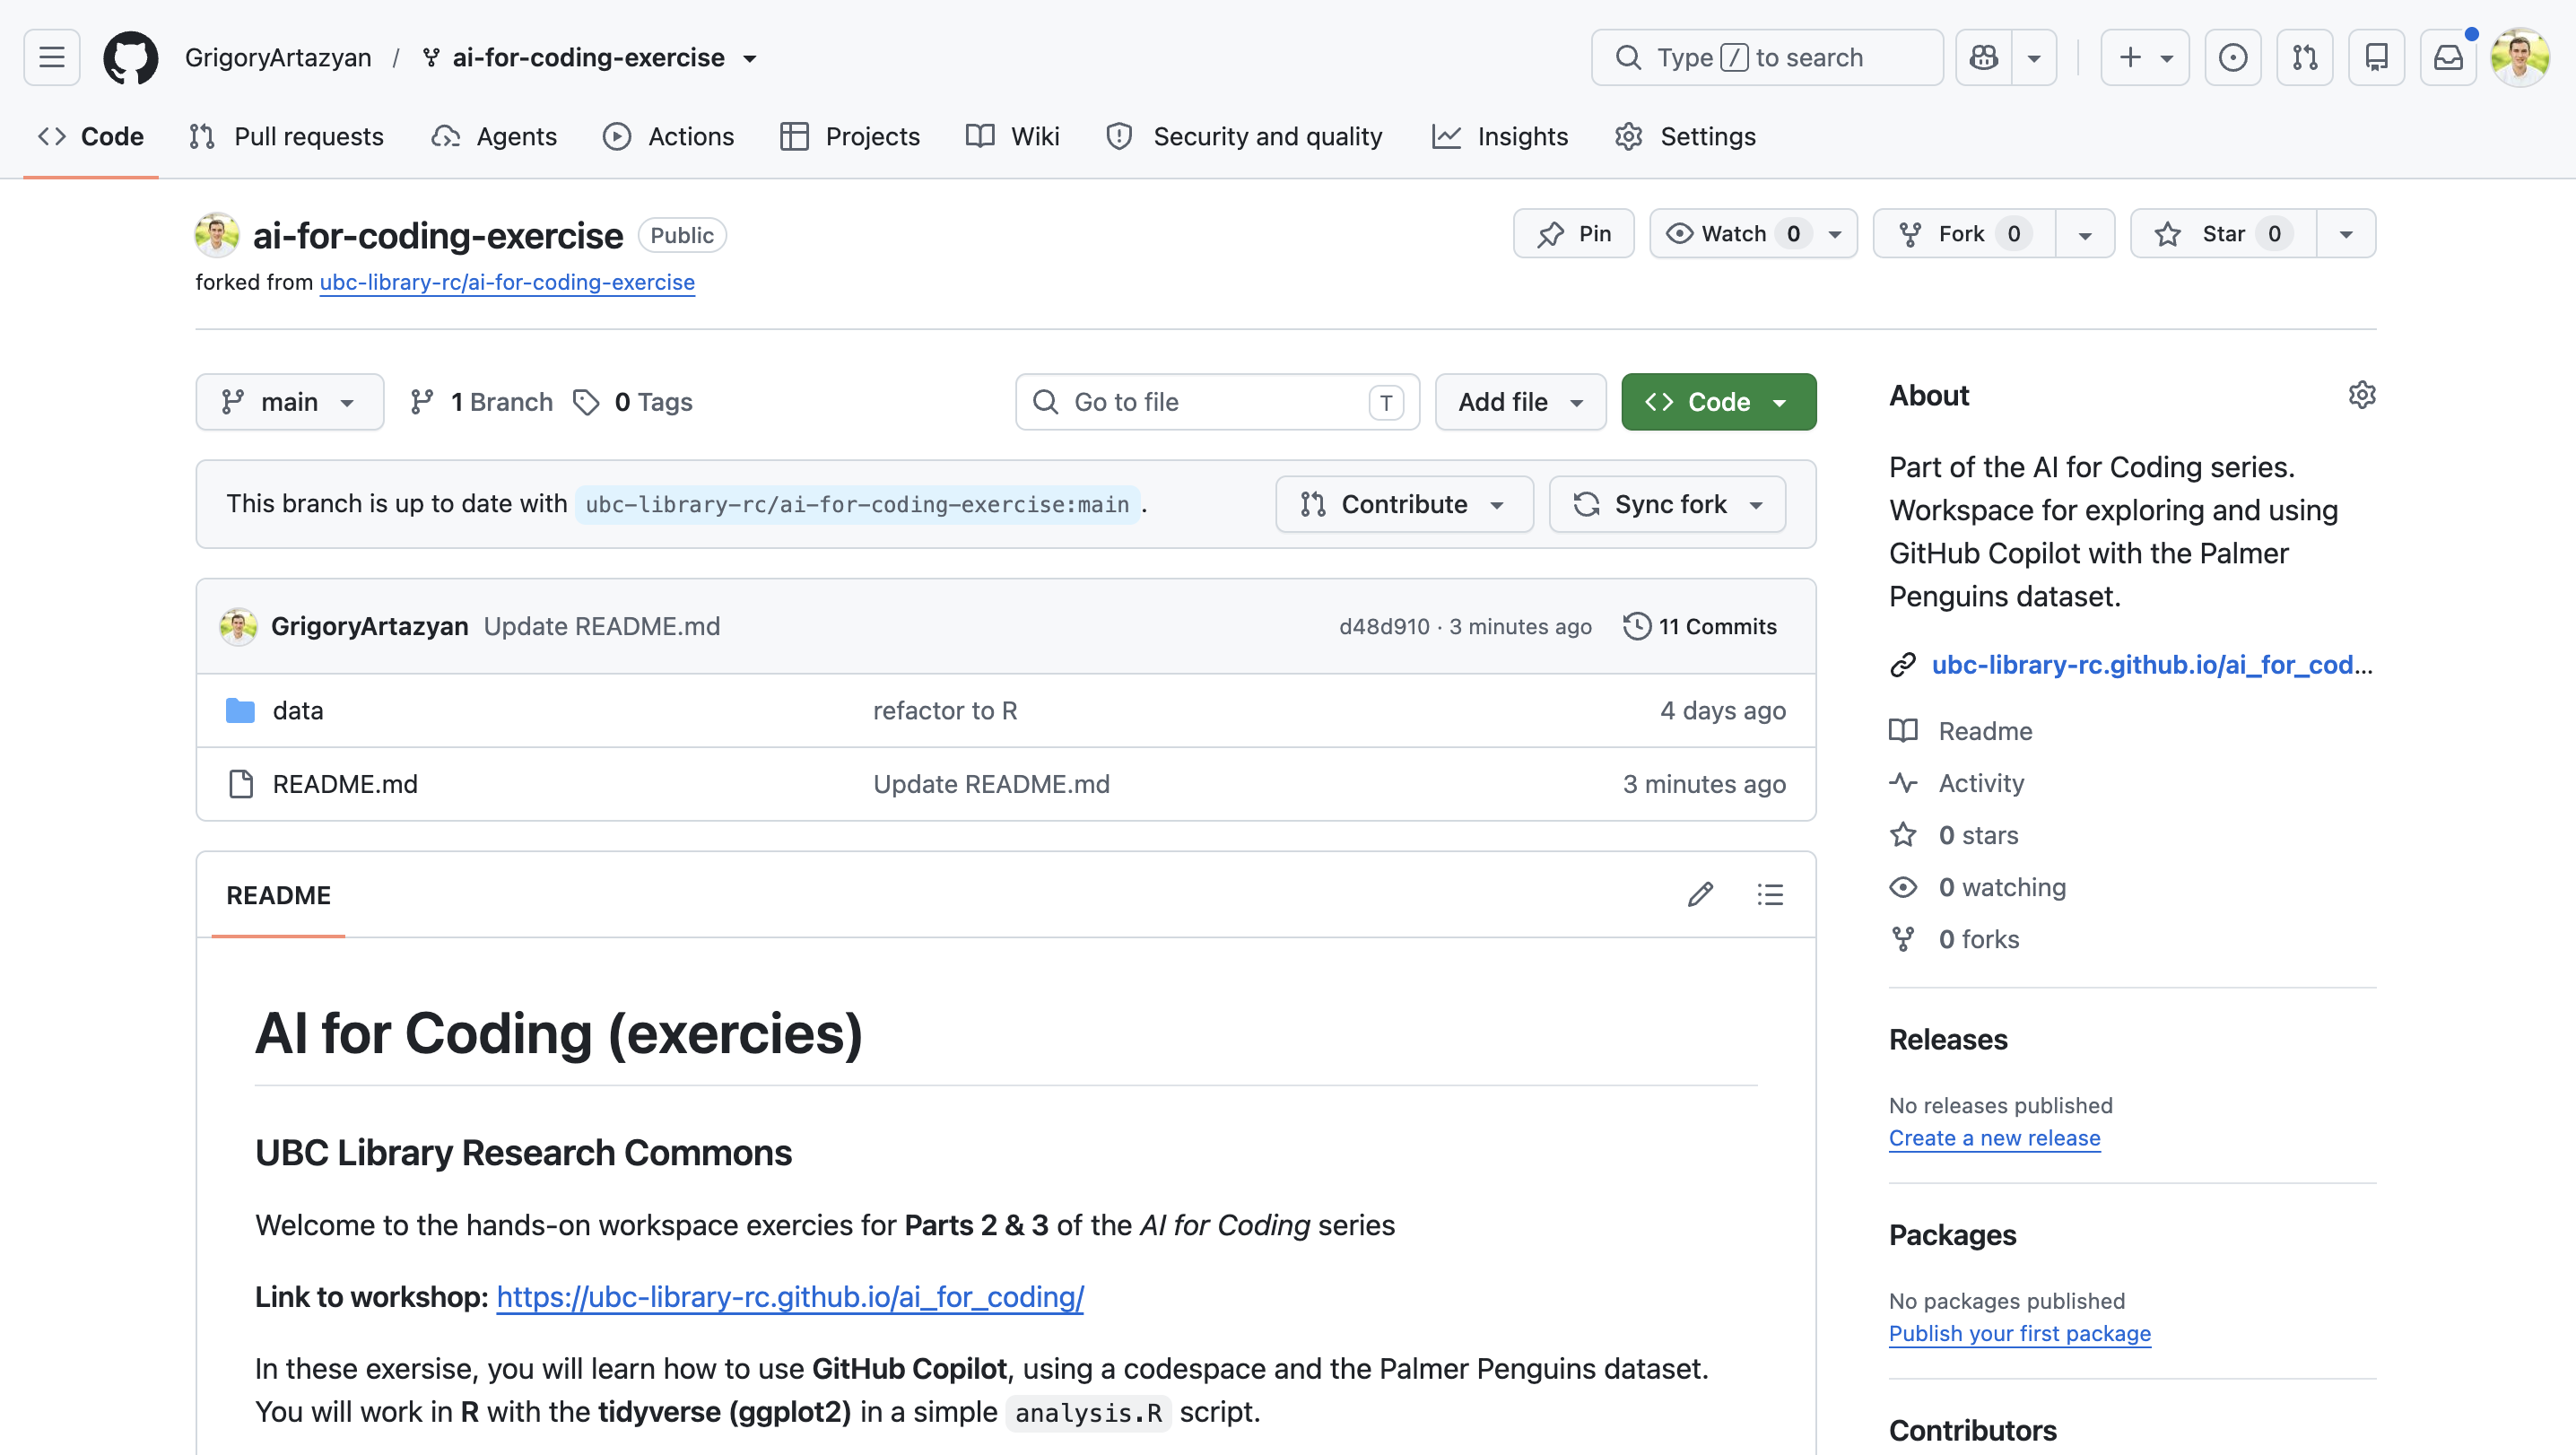Image resolution: width=2576 pixels, height=1455 pixels.
Task: Open the Repositories icon in top bar
Action: click(x=2377, y=57)
